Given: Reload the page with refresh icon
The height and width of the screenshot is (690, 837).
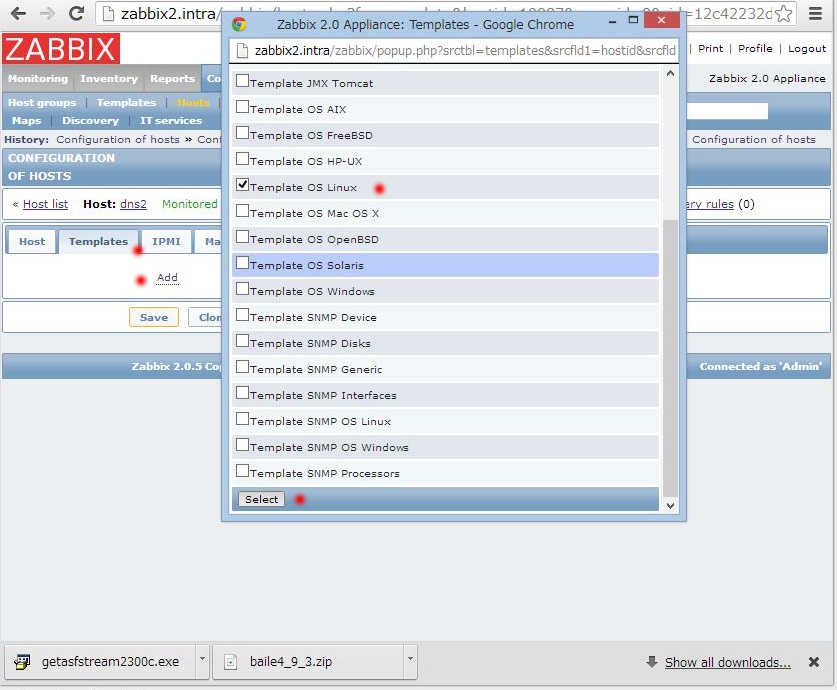Looking at the screenshot, I should (x=76, y=13).
